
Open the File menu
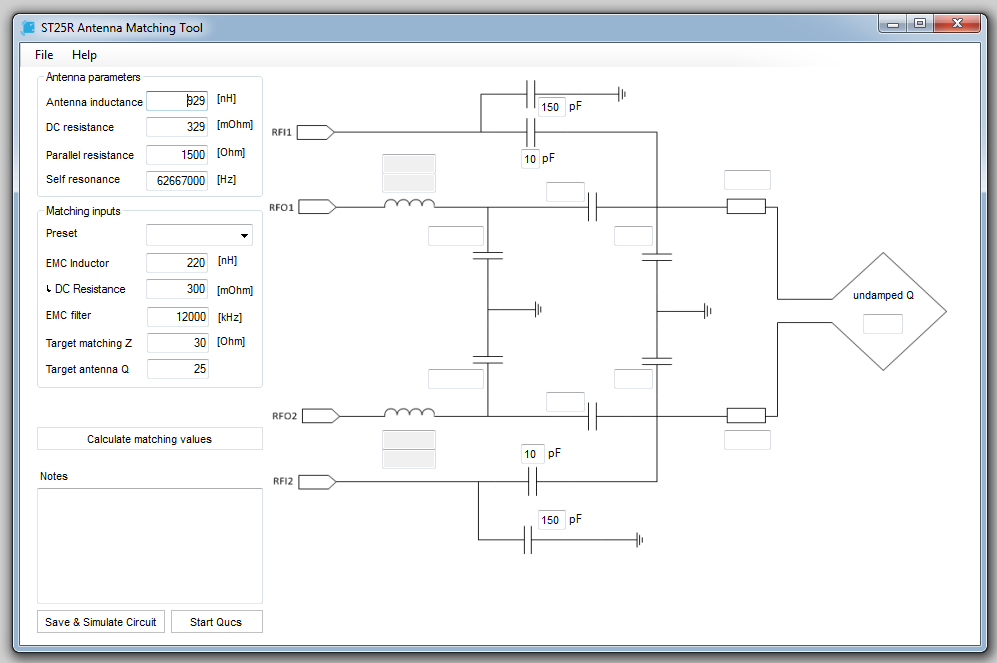coord(44,55)
